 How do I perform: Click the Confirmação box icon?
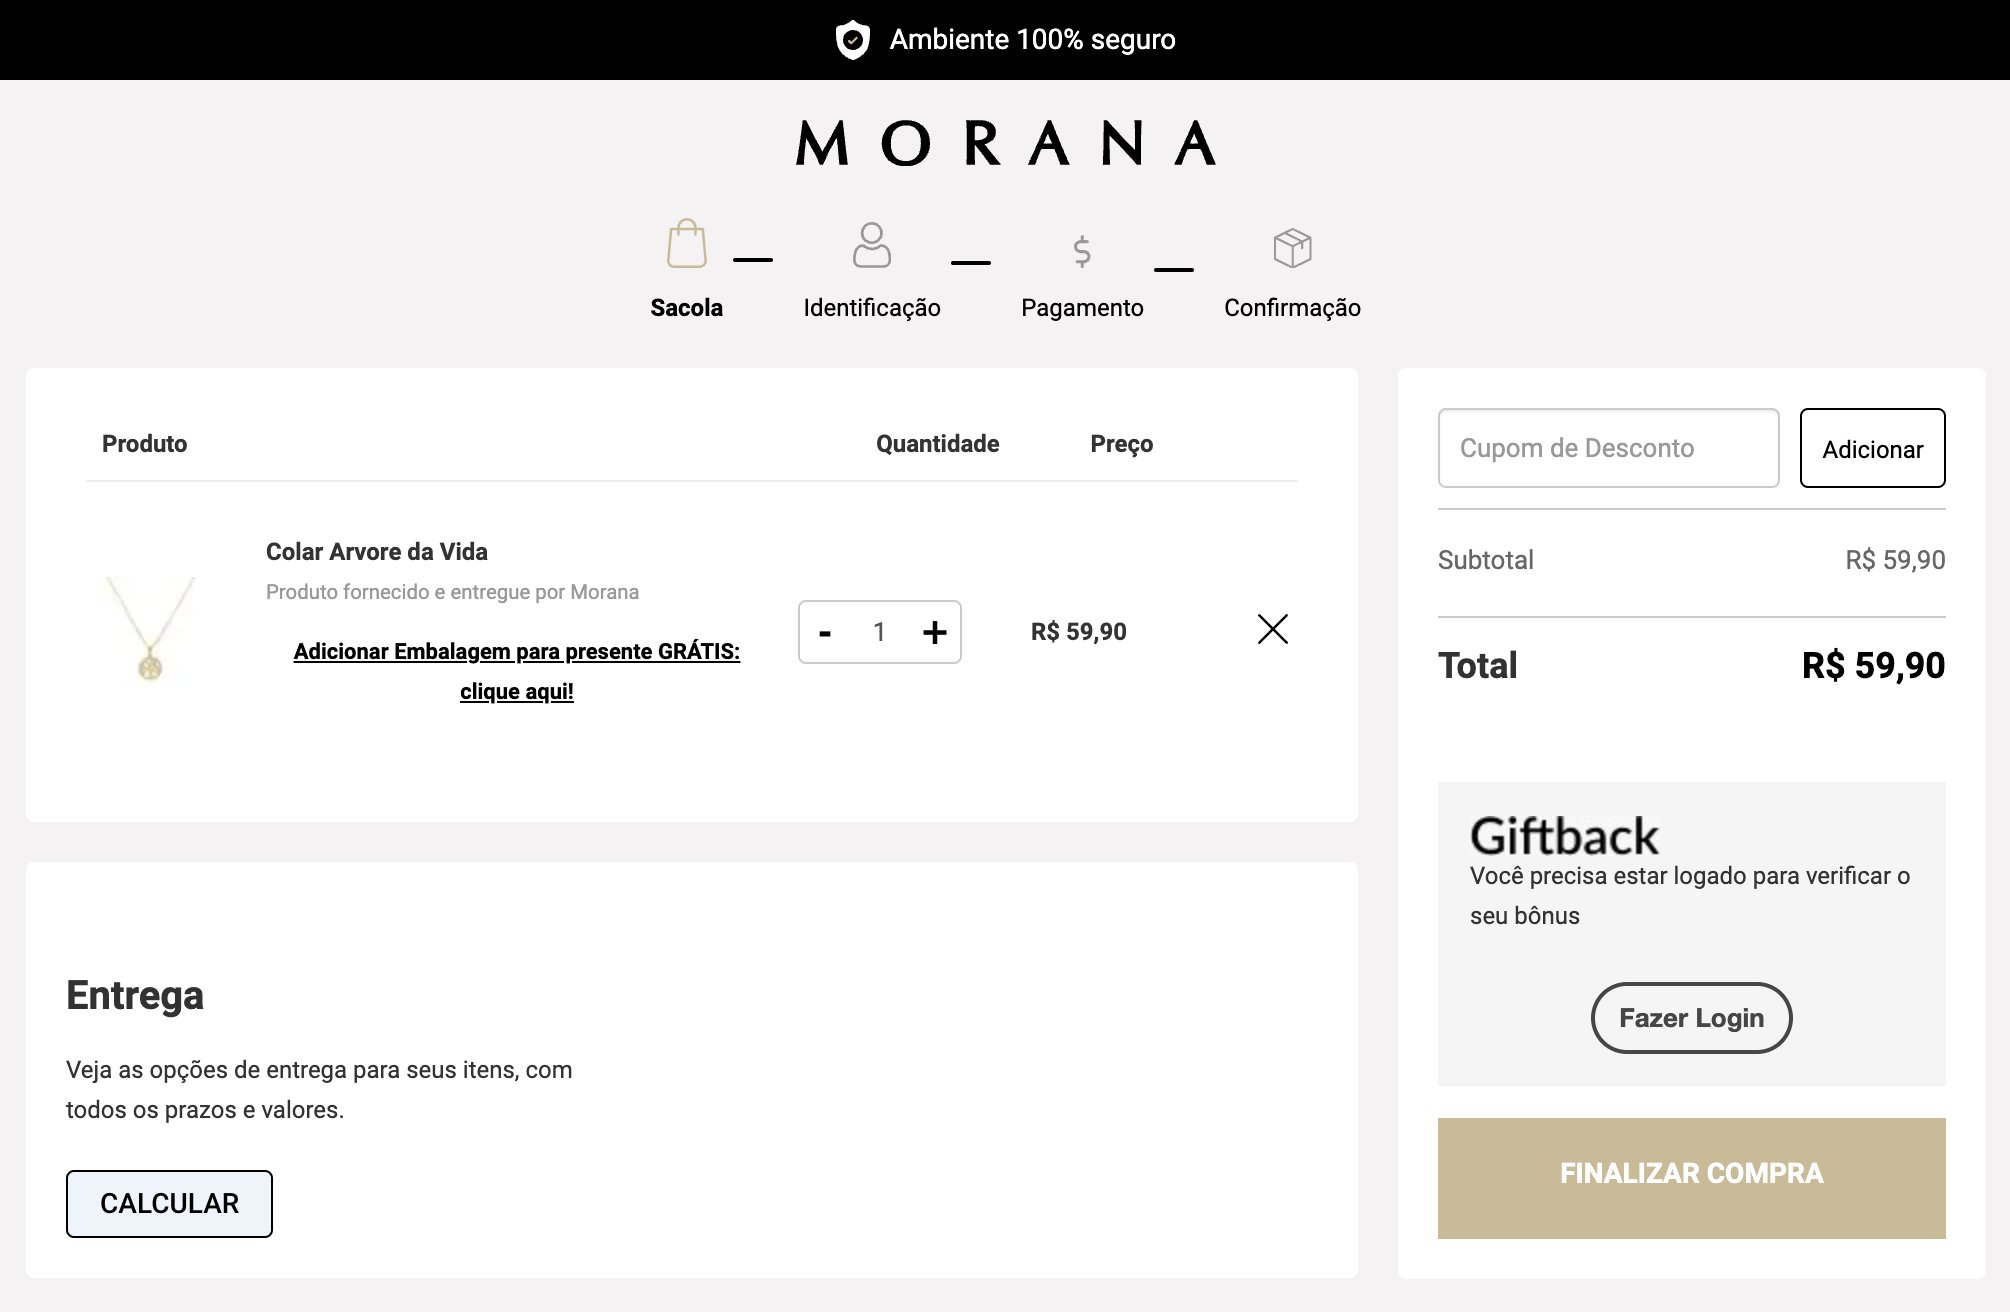click(x=1292, y=248)
